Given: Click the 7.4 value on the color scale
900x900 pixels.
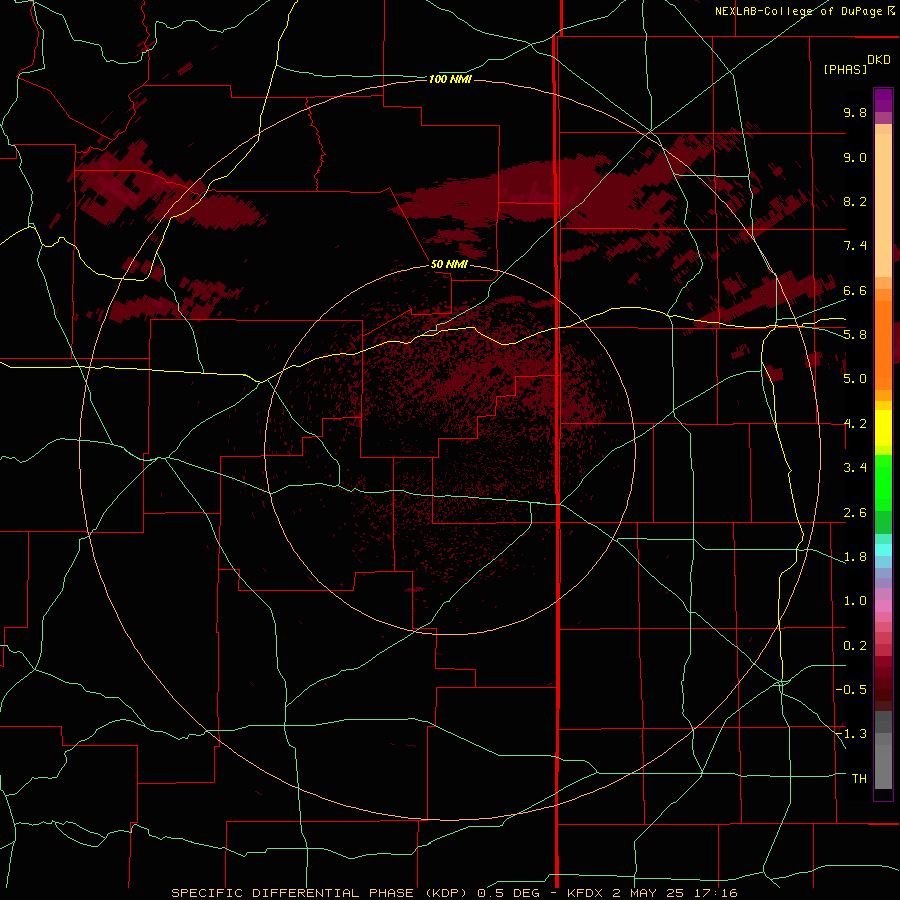Looking at the screenshot, I should click(855, 246).
